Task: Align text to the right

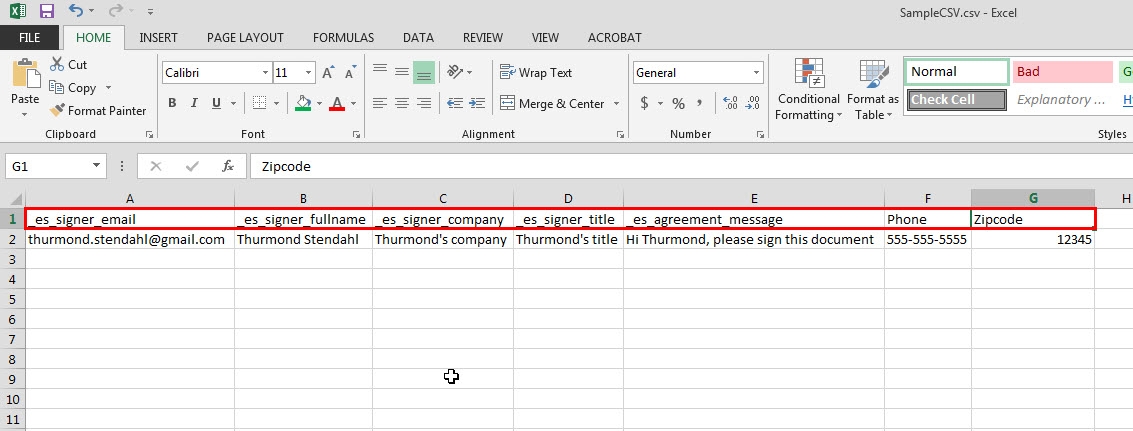Action: pyautogui.click(x=424, y=103)
